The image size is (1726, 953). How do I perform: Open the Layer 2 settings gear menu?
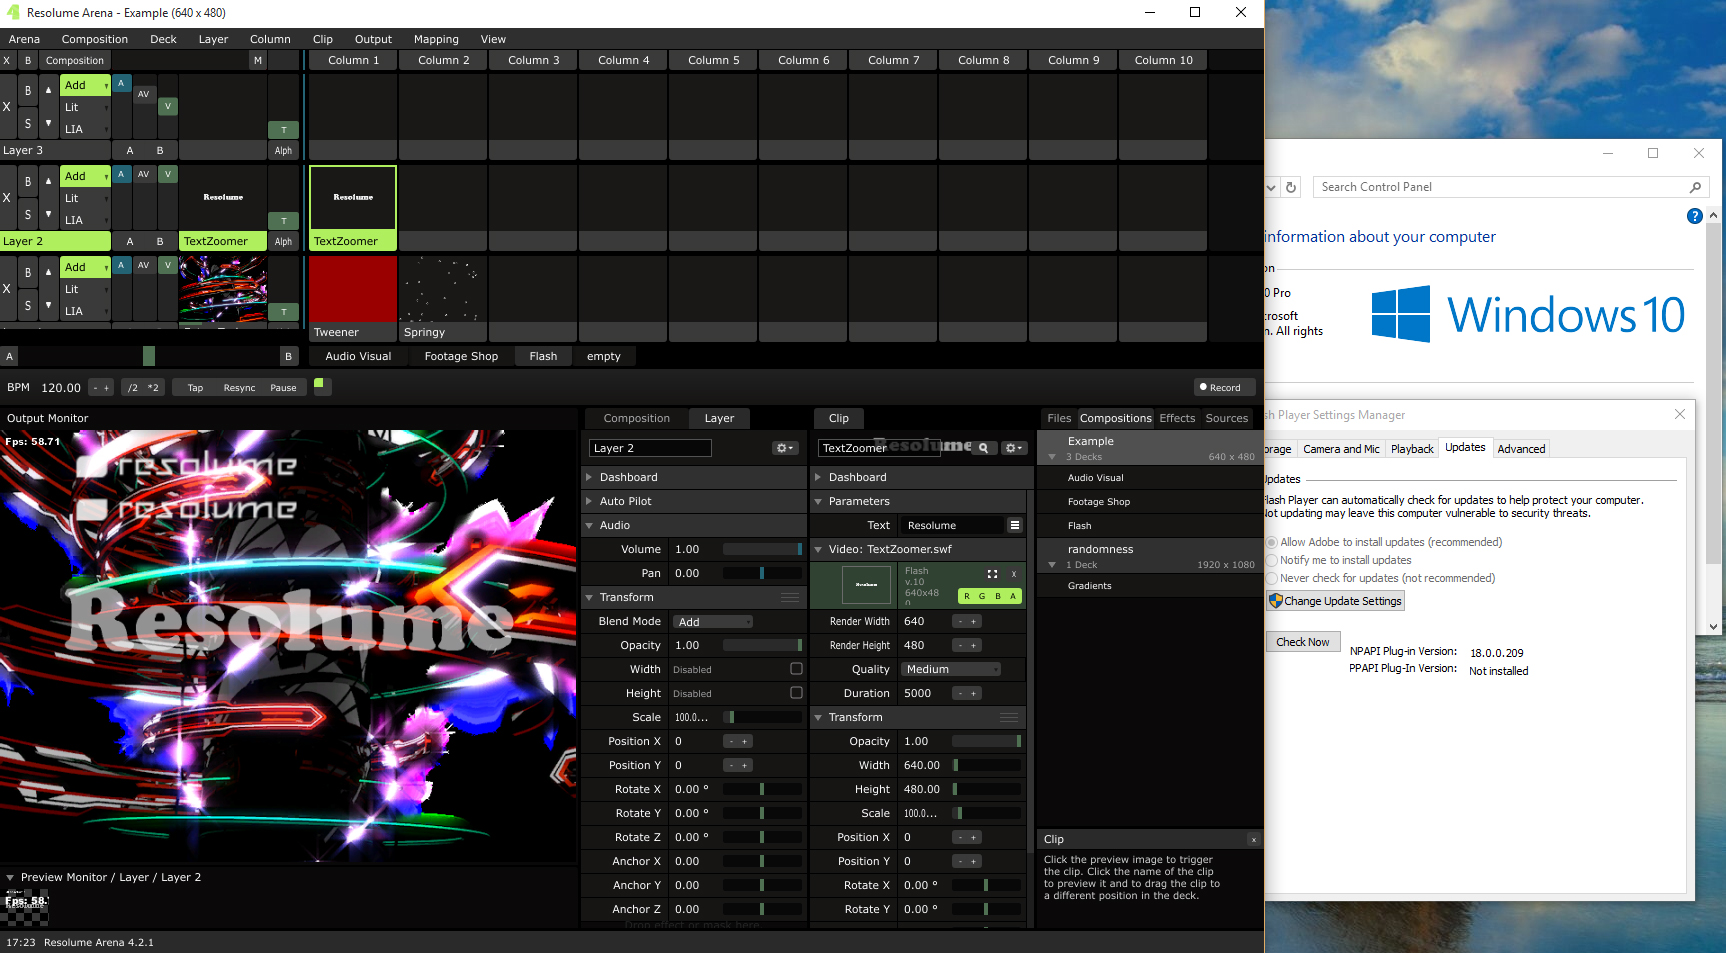(785, 448)
